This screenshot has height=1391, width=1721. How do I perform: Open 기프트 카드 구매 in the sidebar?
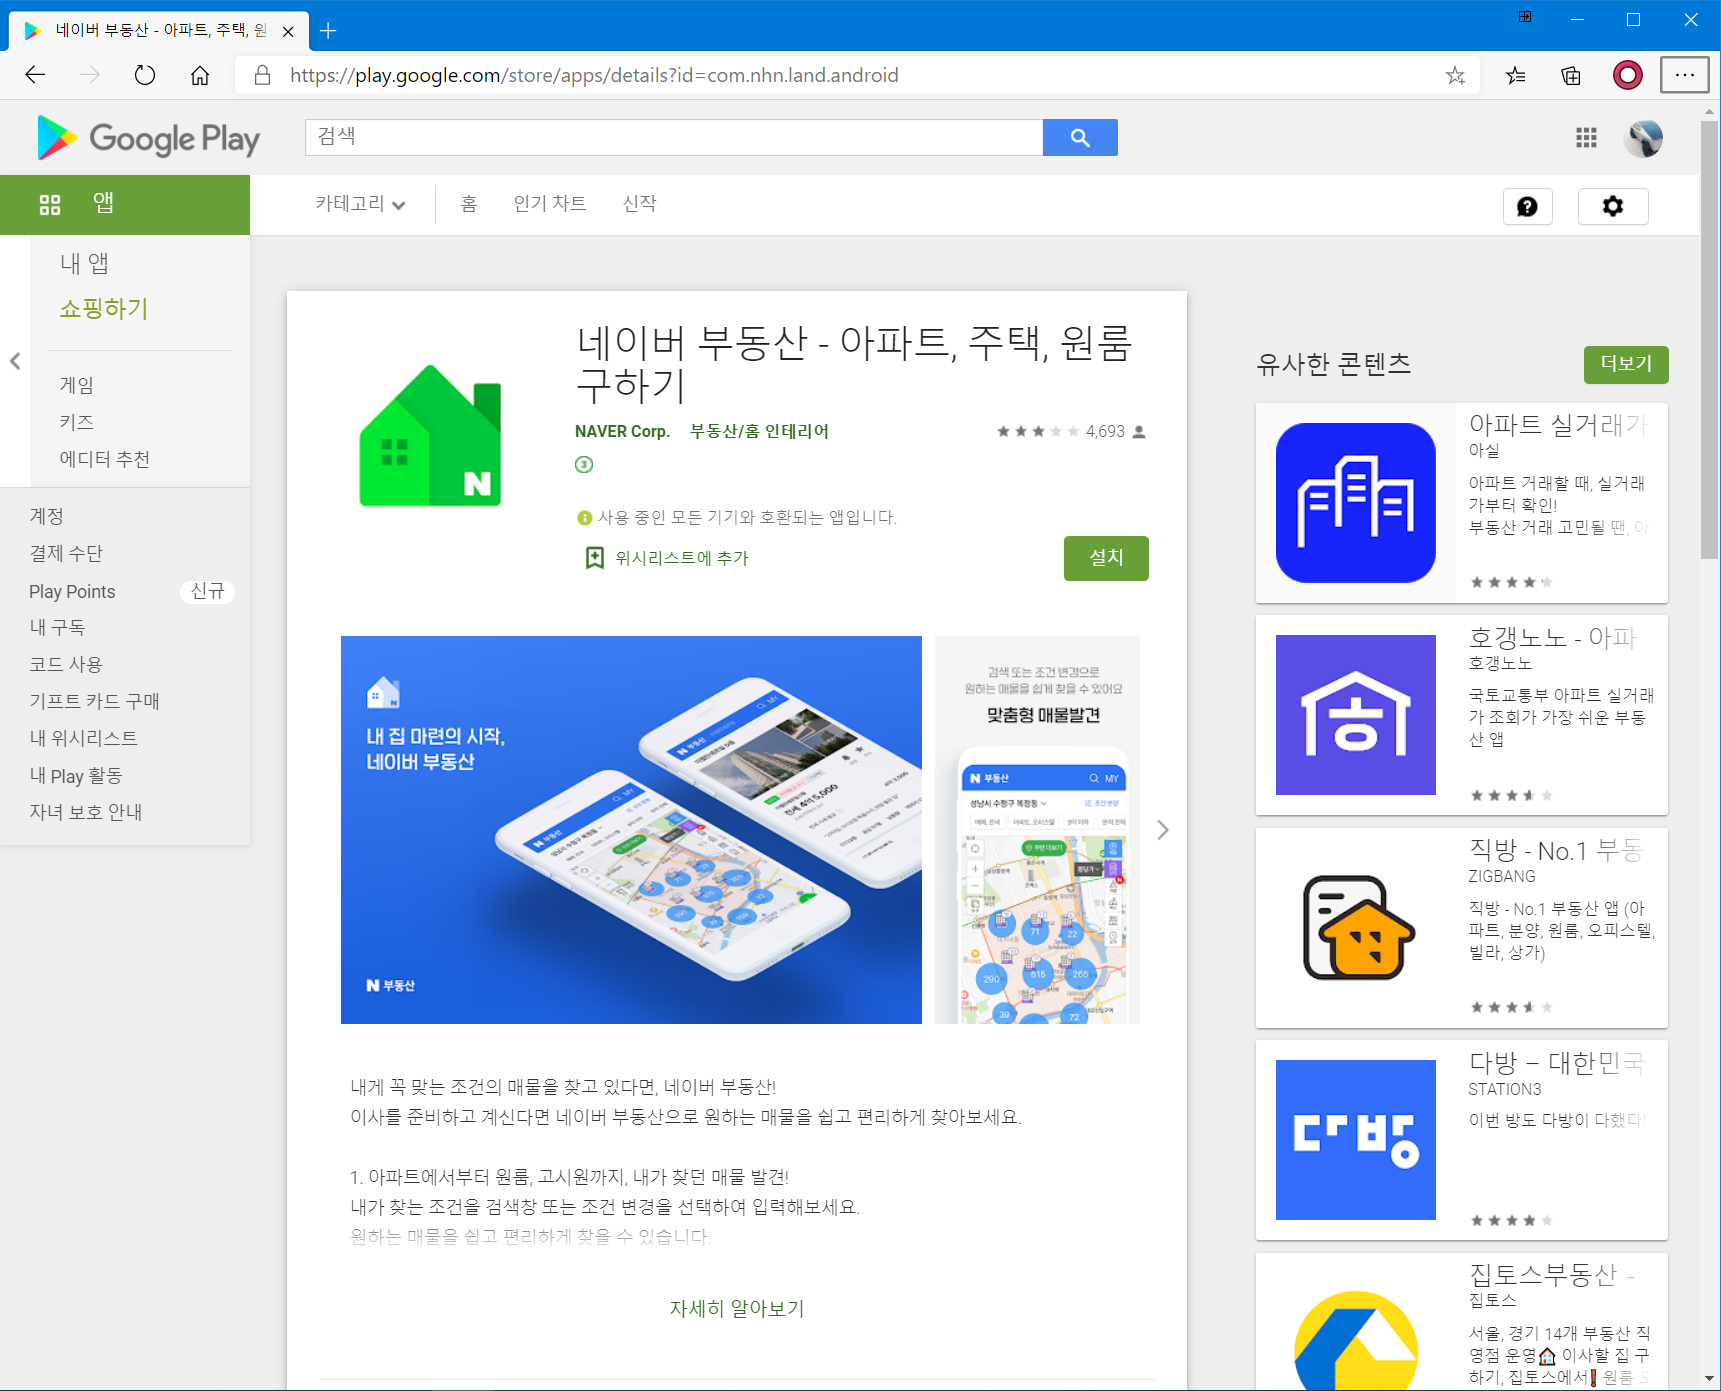pyautogui.click(x=94, y=701)
